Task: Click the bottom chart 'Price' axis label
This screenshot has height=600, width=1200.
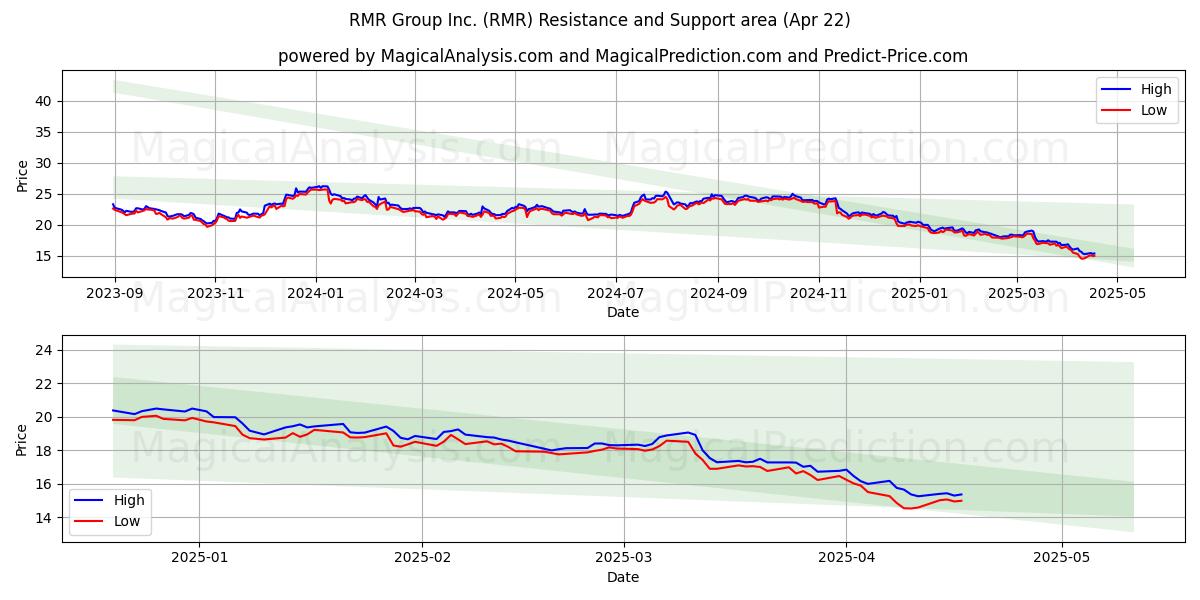Action: click(23, 438)
